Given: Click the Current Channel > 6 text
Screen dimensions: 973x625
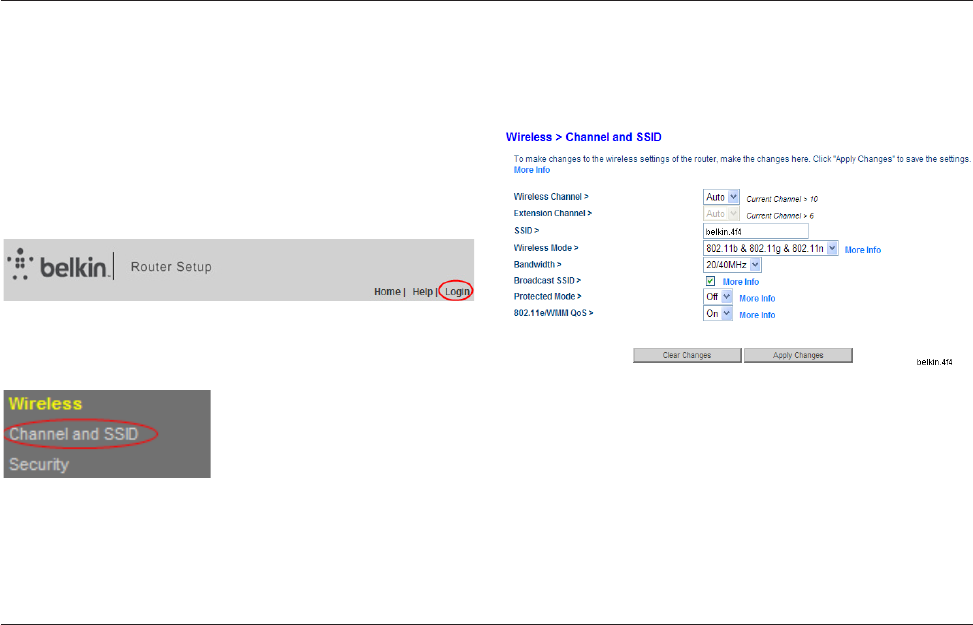Looking at the screenshot, I should (779, 216).
